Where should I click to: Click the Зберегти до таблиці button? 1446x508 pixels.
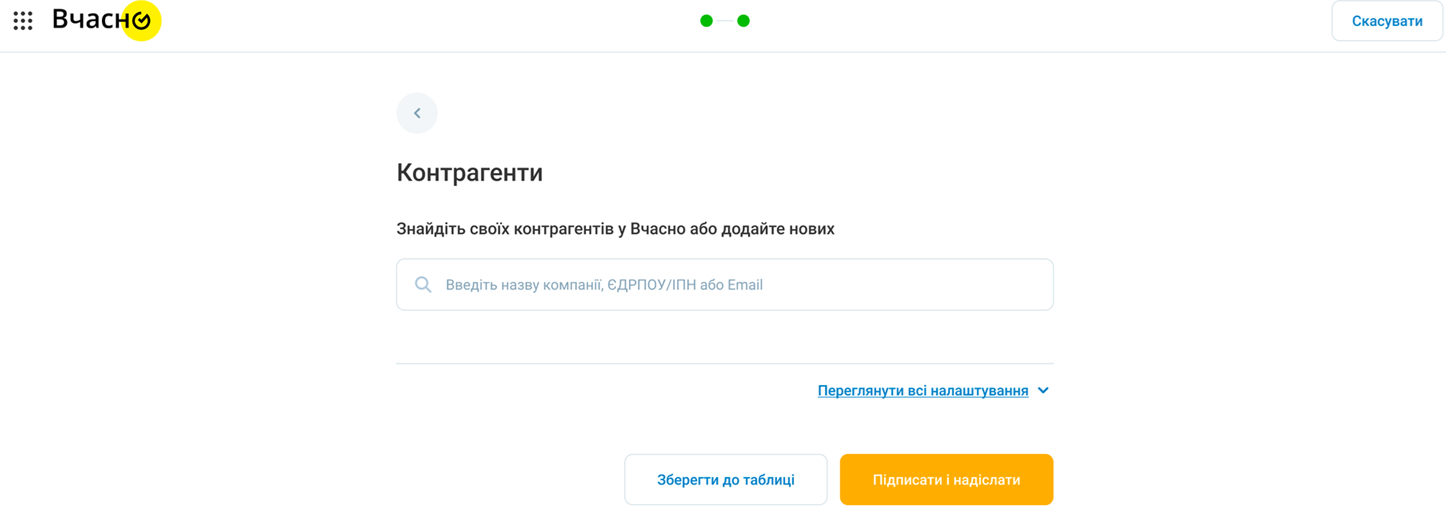726,480
